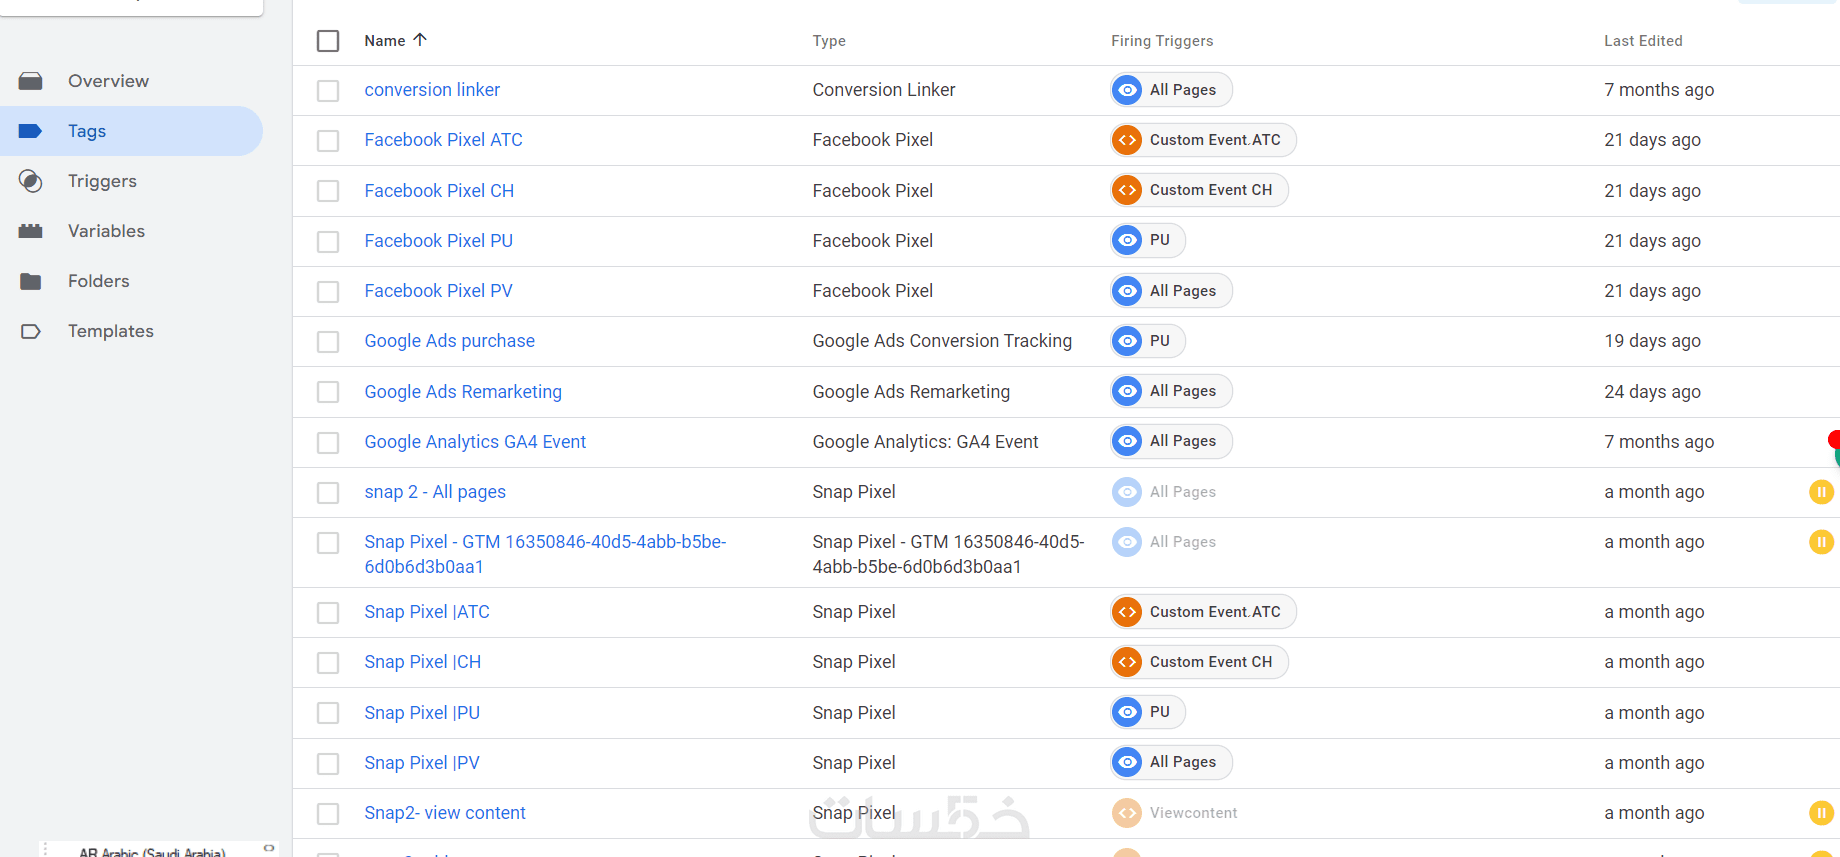Screen dimensions: 1840x857
Task: Open the Facebook Pixel CH tag
Action: (x=439, y=191)
